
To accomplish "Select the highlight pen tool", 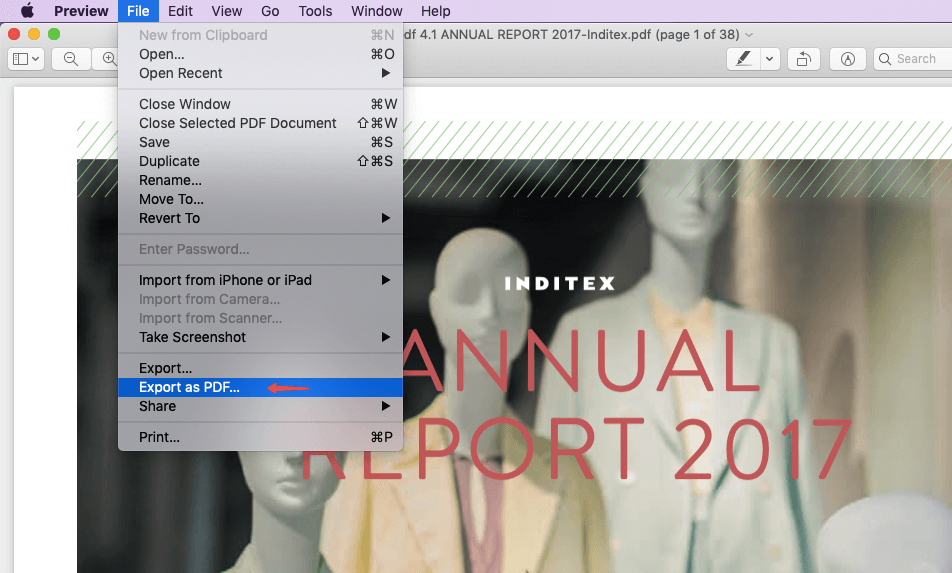I will point(743,59).
